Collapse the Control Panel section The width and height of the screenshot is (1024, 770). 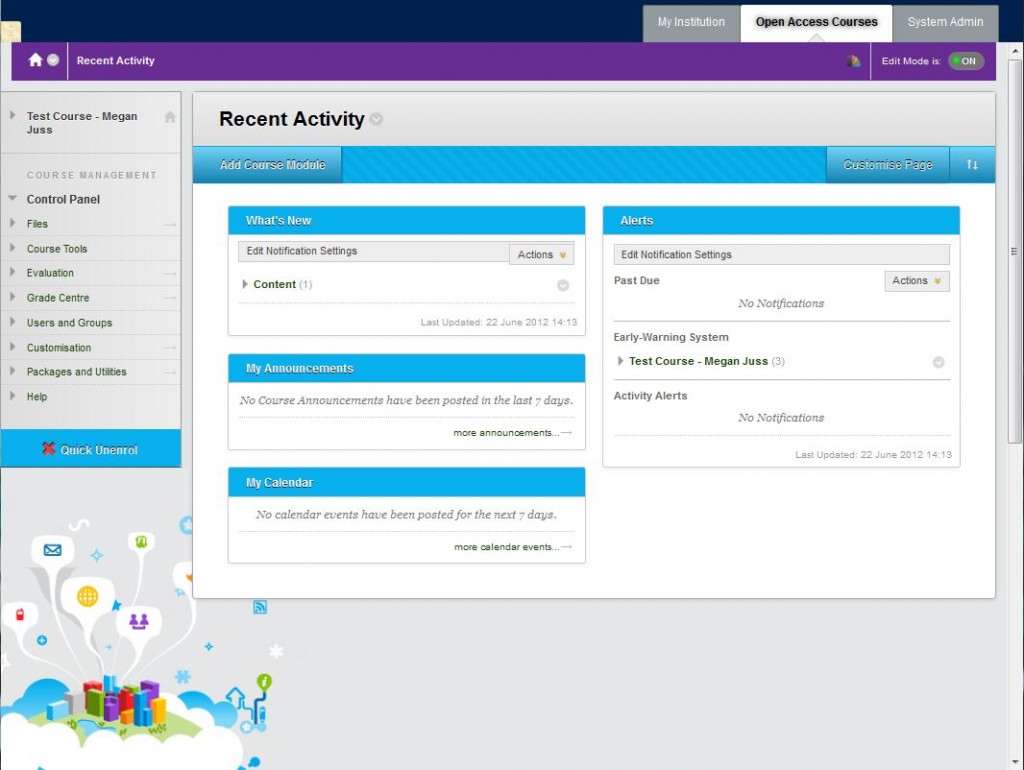(x=12, y=198)
